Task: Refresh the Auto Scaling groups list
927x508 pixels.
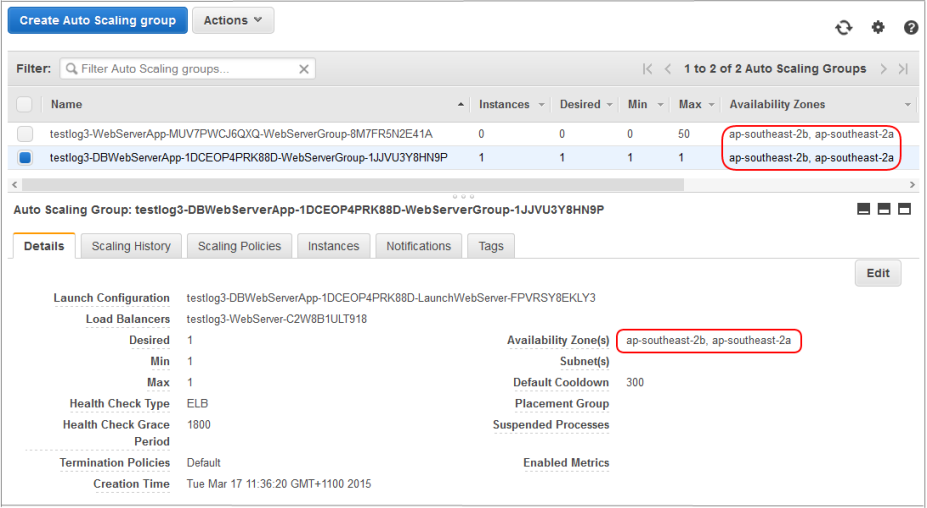Action: click(844, 27)
